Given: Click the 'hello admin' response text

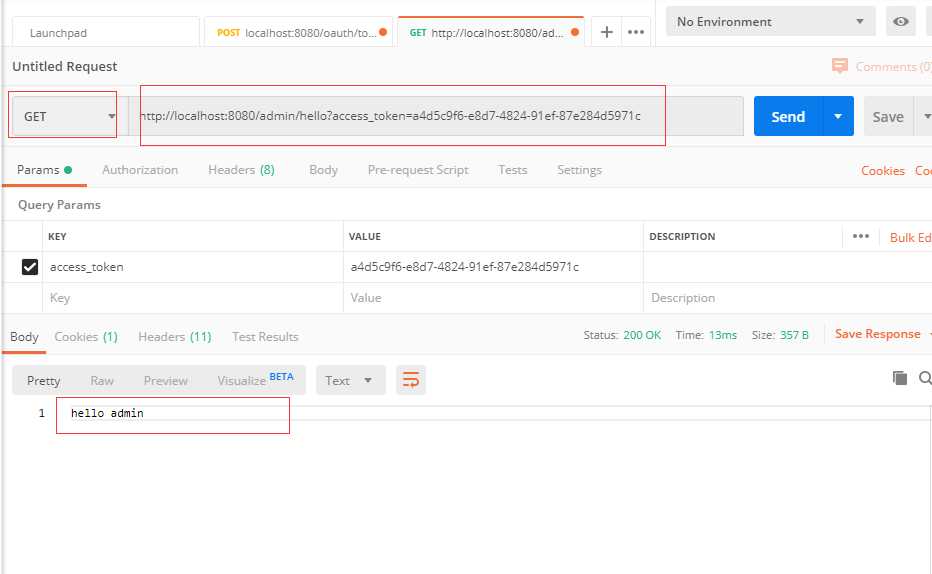Looking at the screenshot, I should [x=107, y=413].
